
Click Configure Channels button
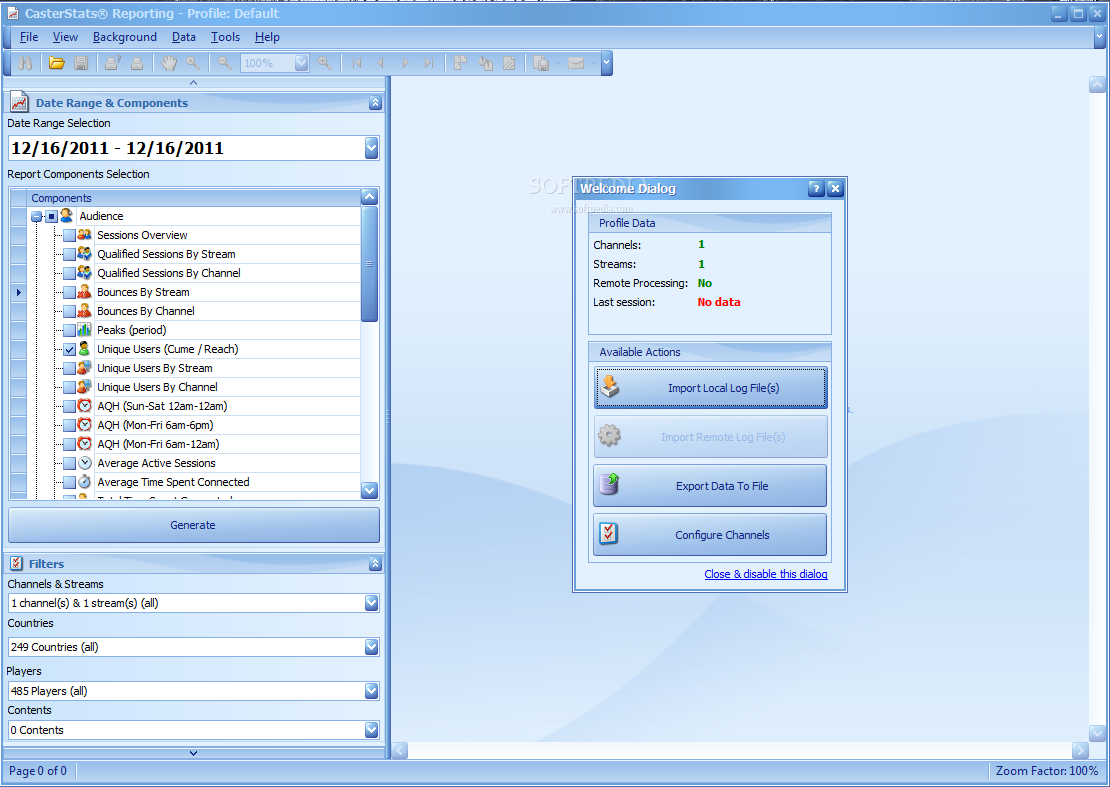point(710,535)
